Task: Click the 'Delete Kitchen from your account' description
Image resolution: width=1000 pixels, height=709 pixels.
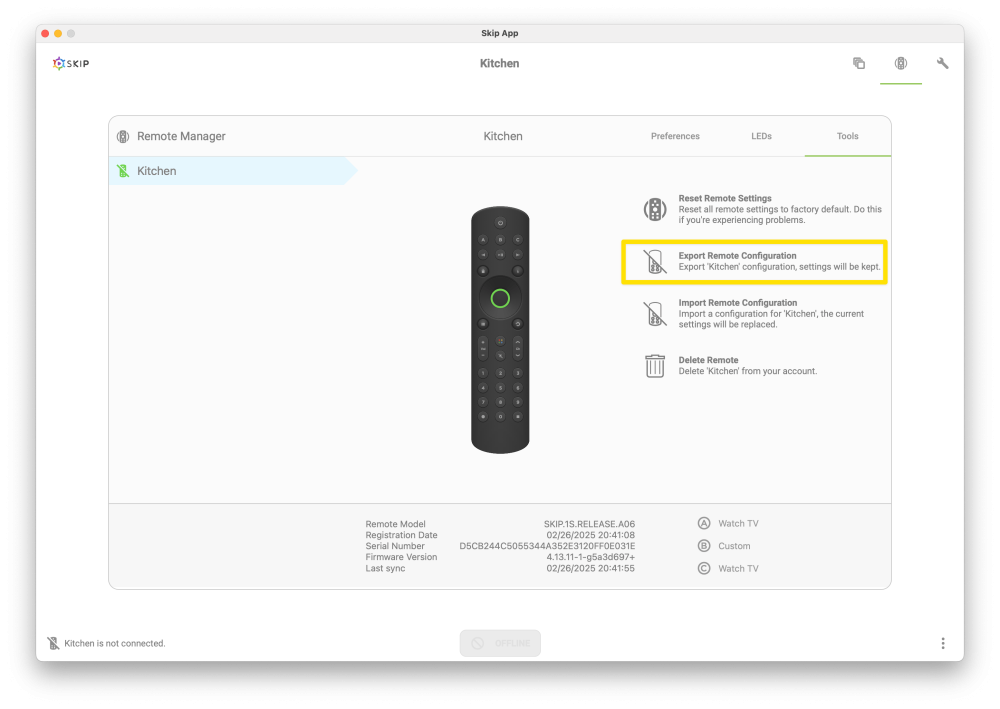Action: [x=747, y=371]
